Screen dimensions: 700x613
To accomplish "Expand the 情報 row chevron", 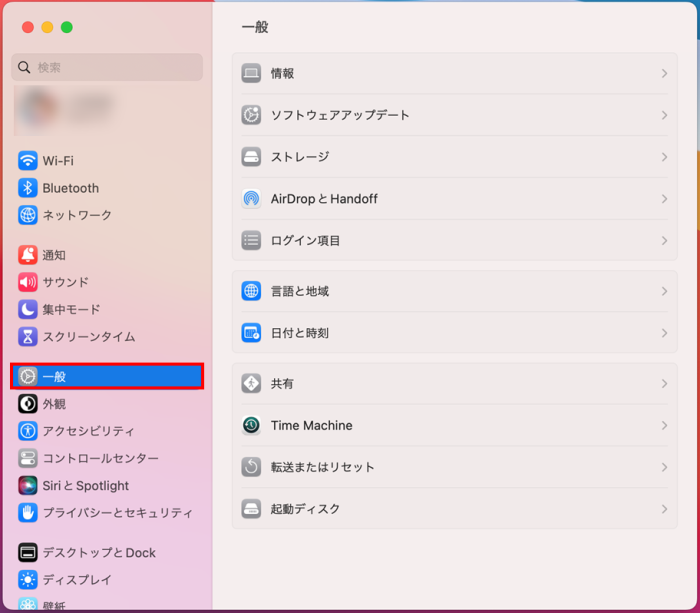I will coord(664,74).
